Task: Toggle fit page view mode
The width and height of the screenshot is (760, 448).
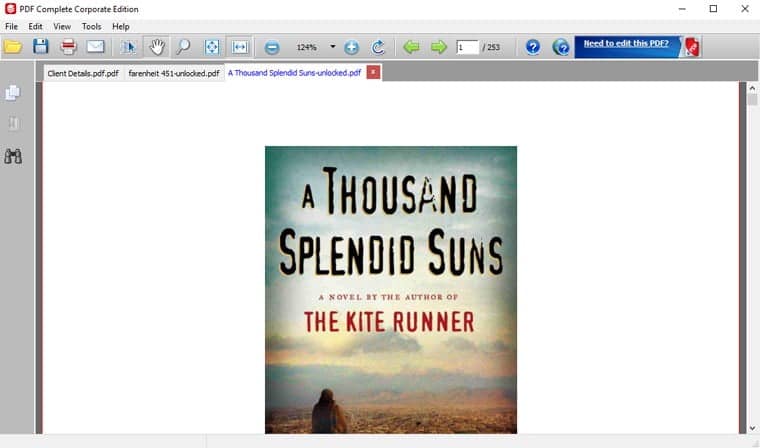Action: pyautogui.click(x=212, y=47)
